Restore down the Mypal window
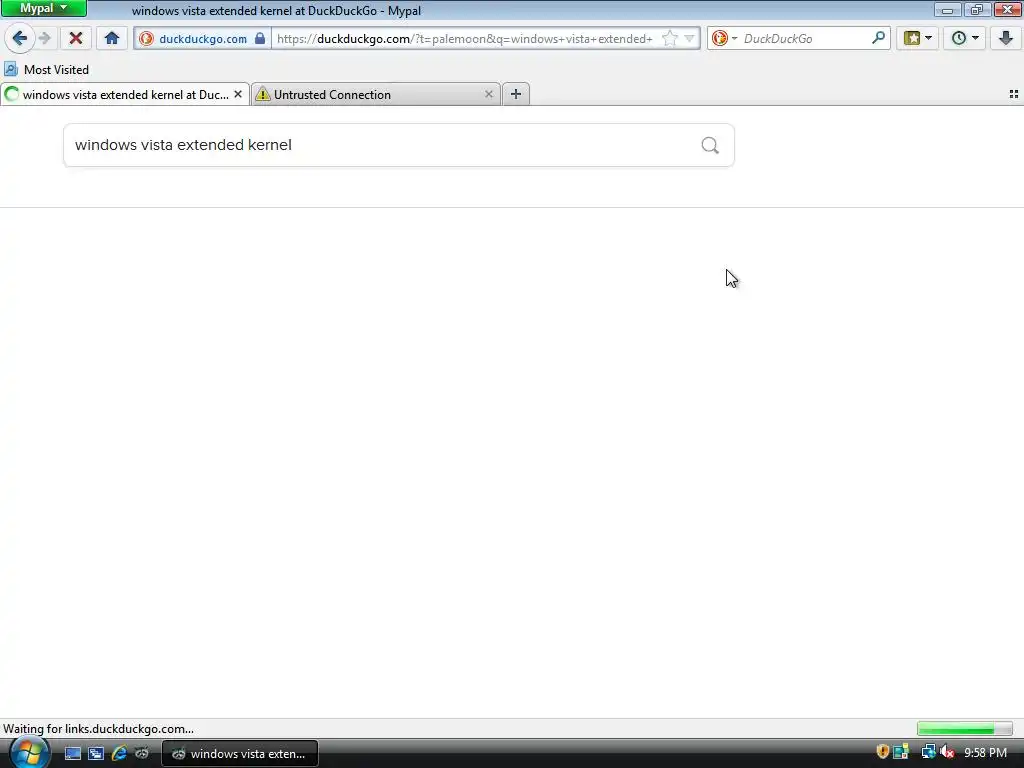The image size is (1024, 768). coord(976,9)
